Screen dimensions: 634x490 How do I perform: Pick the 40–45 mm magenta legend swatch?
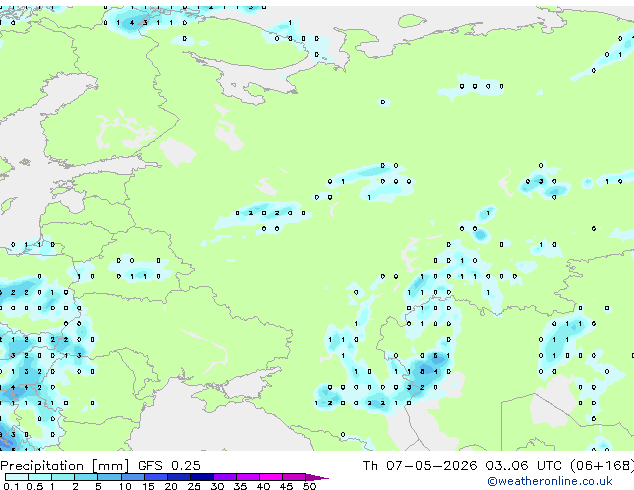pyautogui.click(x=271, y=477)
